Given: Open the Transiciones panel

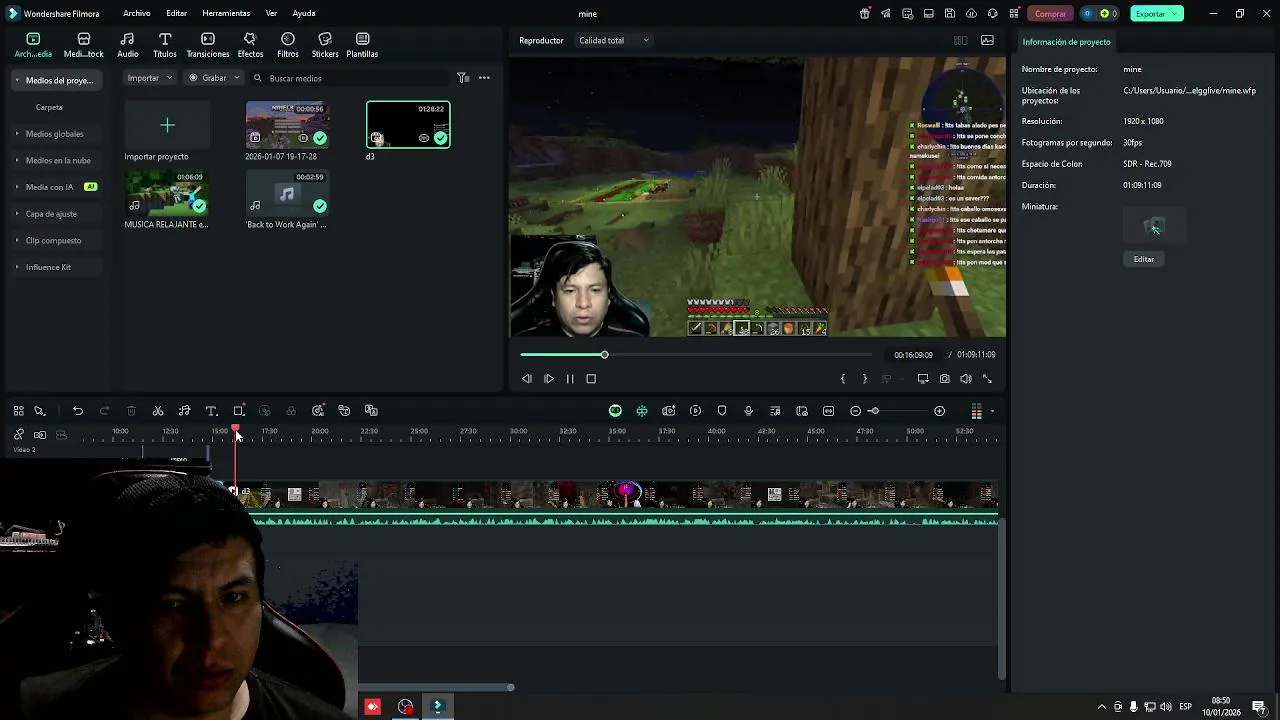Looking at the screenshot, I should tap(208, 45).
